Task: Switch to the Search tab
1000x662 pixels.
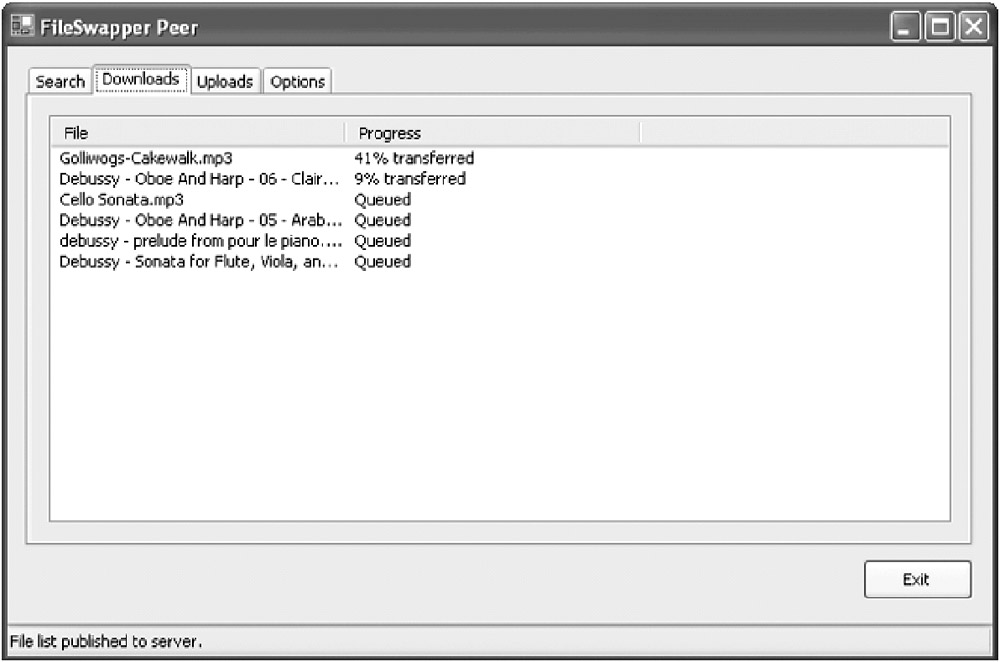Action: pos(60,82)
